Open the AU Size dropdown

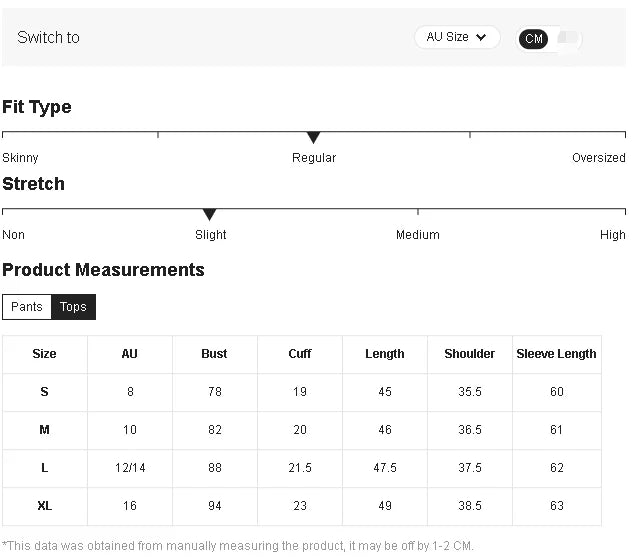click(x=457, y=37)
